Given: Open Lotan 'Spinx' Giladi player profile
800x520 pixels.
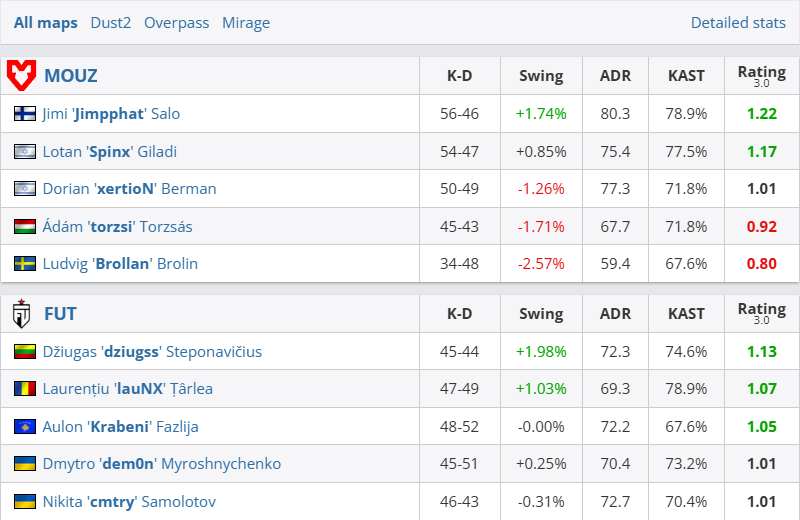Looking at the screenshot, I should [109, 152].
